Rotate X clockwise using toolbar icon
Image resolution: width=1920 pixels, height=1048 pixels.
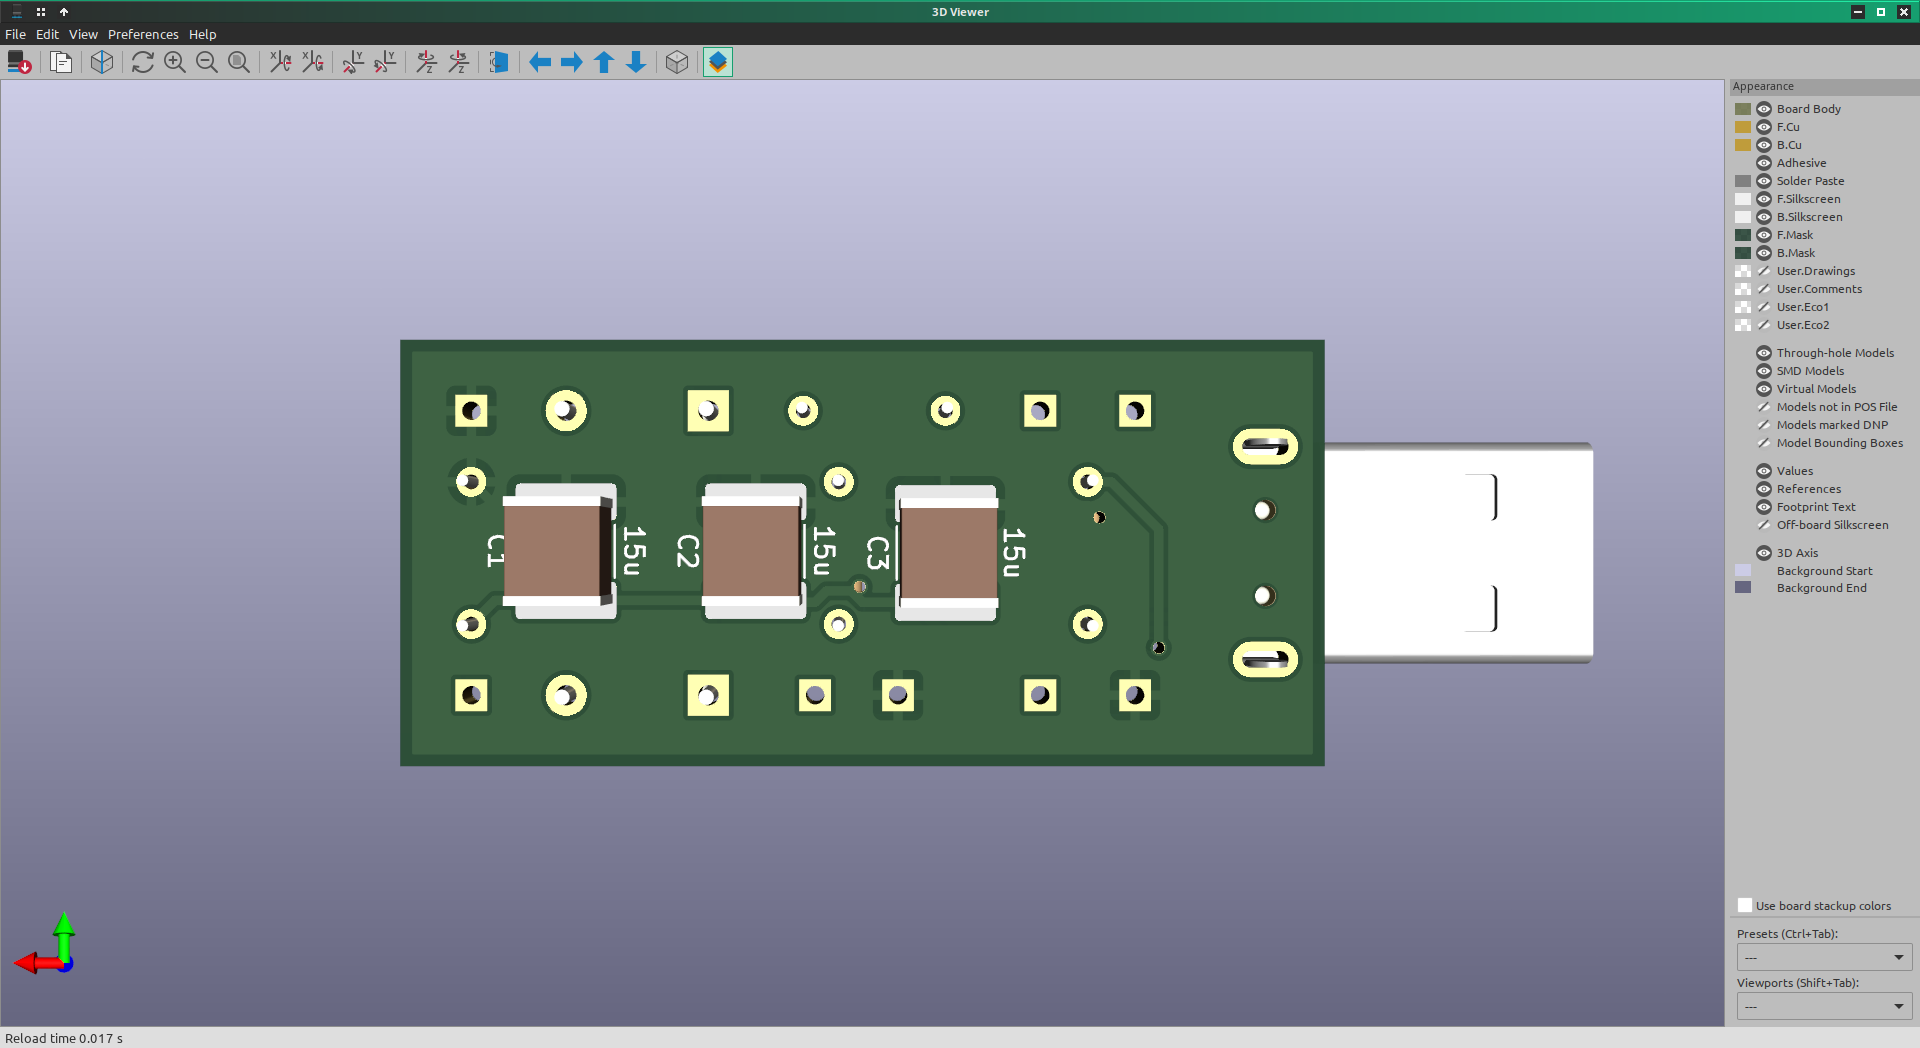[281, 62]
